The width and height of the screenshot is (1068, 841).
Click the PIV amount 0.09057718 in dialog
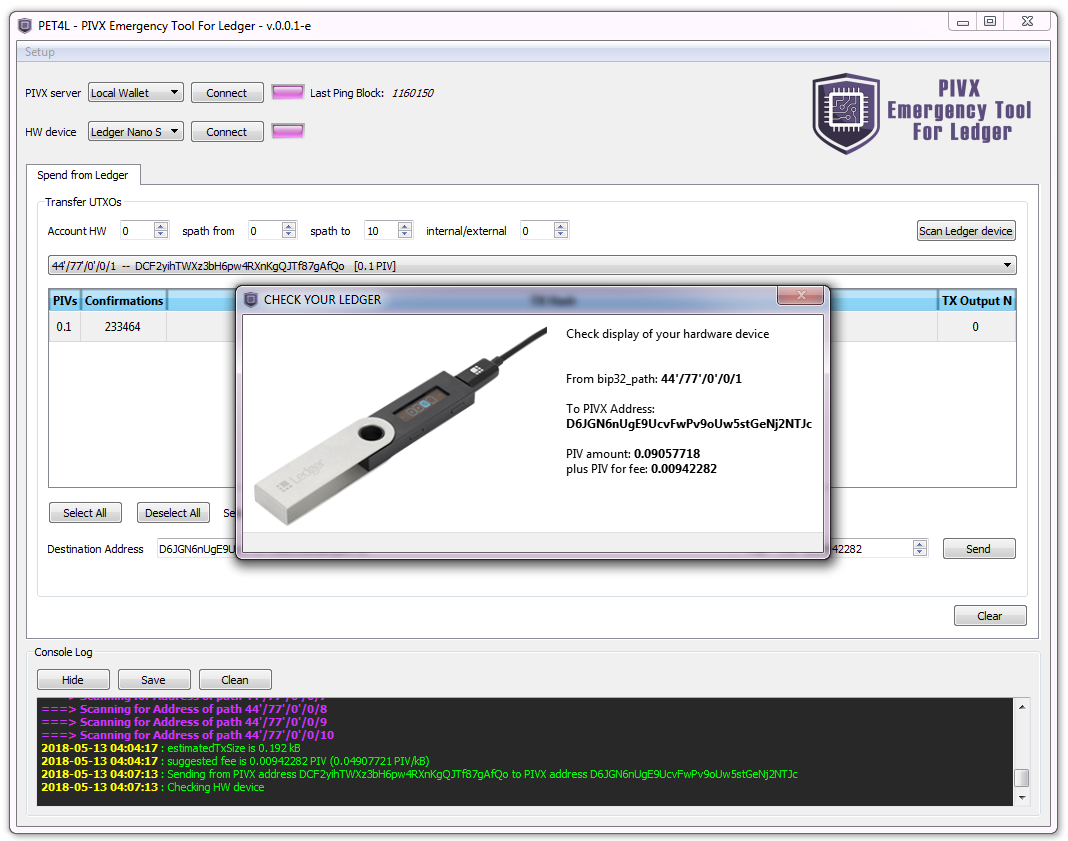coord(667,454)
